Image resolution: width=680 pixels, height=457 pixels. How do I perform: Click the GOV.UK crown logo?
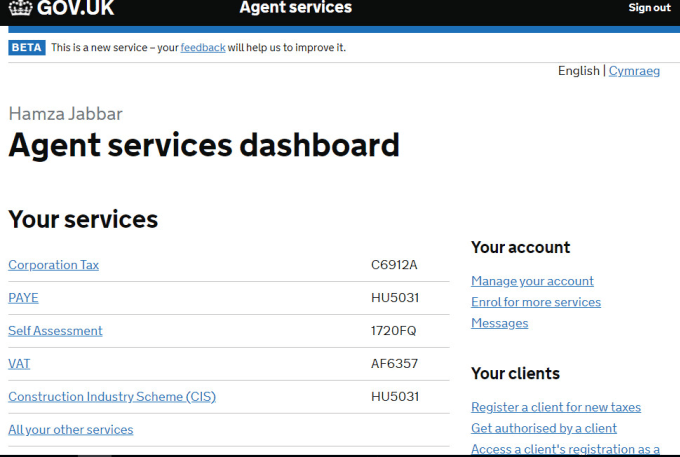(19, 9)
